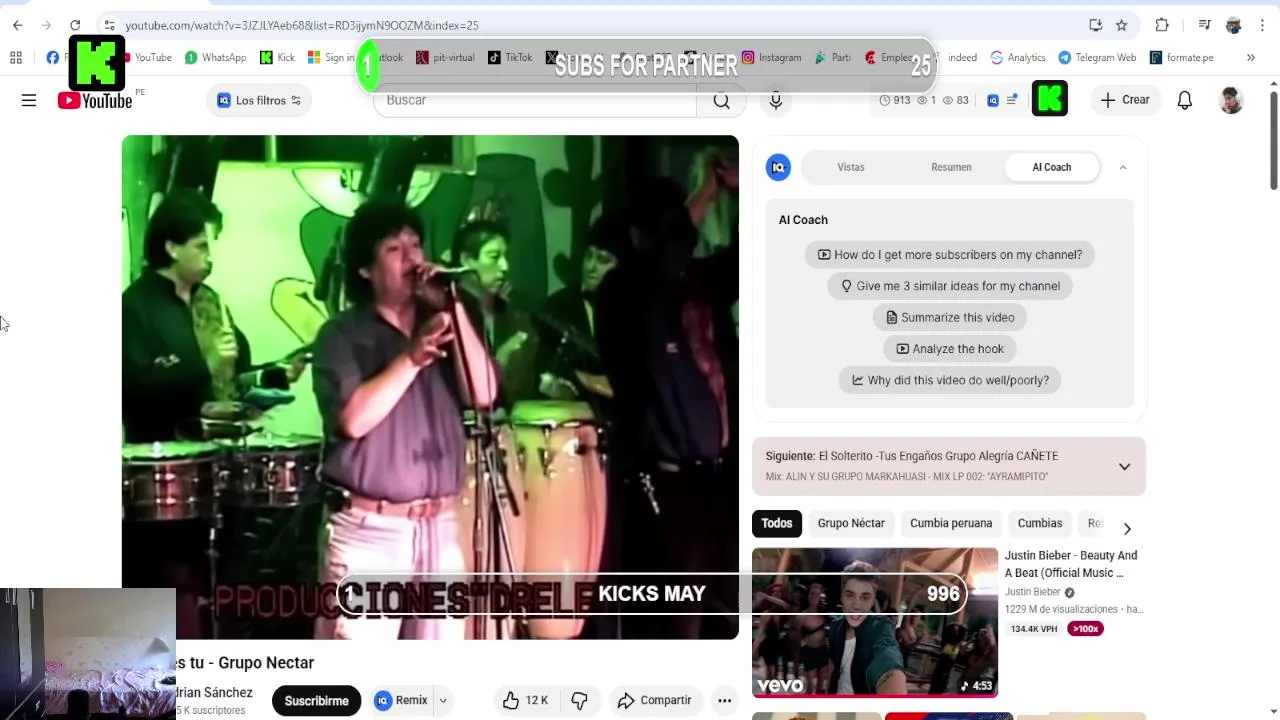Image resolution: width=1280 pixels, height=720 pixels.
Task: Click the Remix button
Action: tap(402, 701)
